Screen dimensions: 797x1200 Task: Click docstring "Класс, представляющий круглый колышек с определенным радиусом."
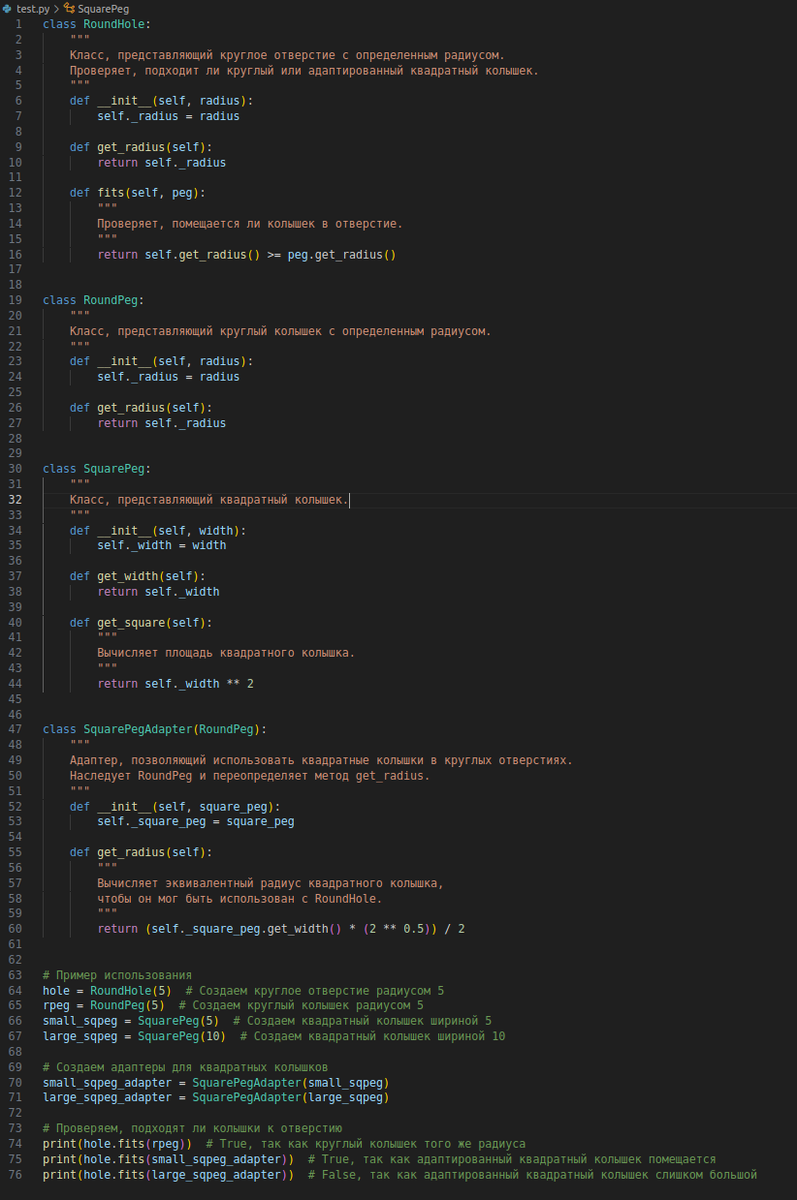point(280,331)
